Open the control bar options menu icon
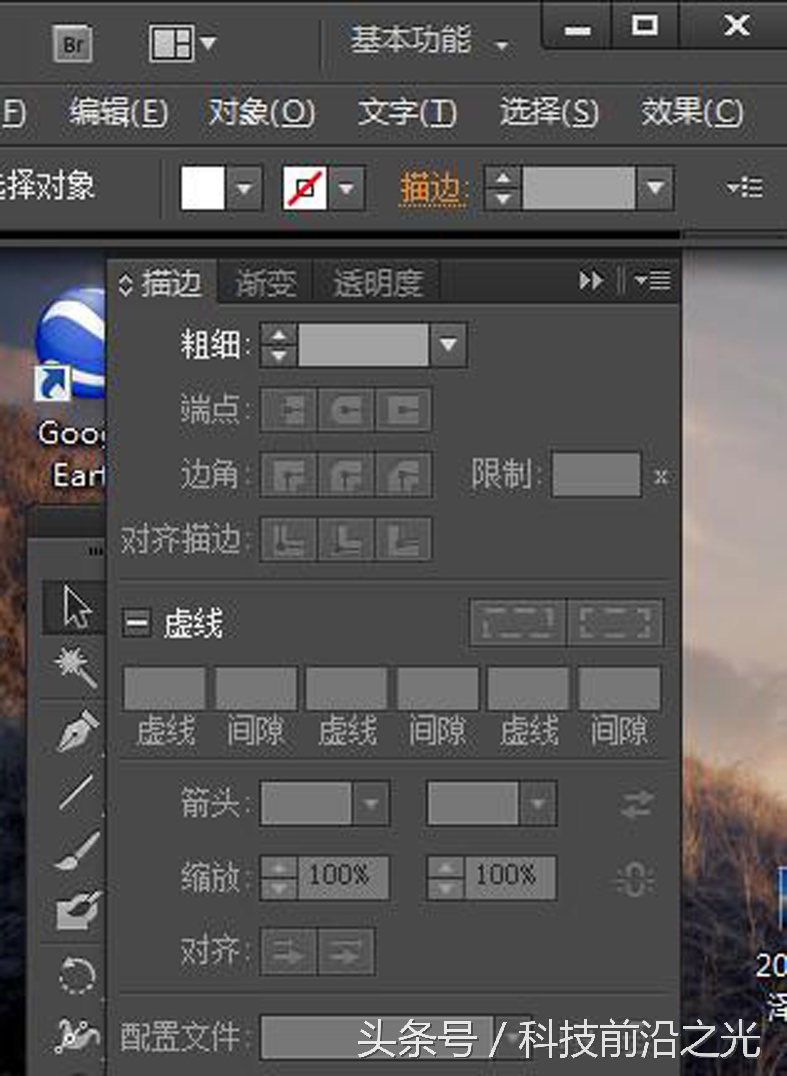Viewport: 787px width, 1076px height. pyautogui.click(x=745, y=187)
